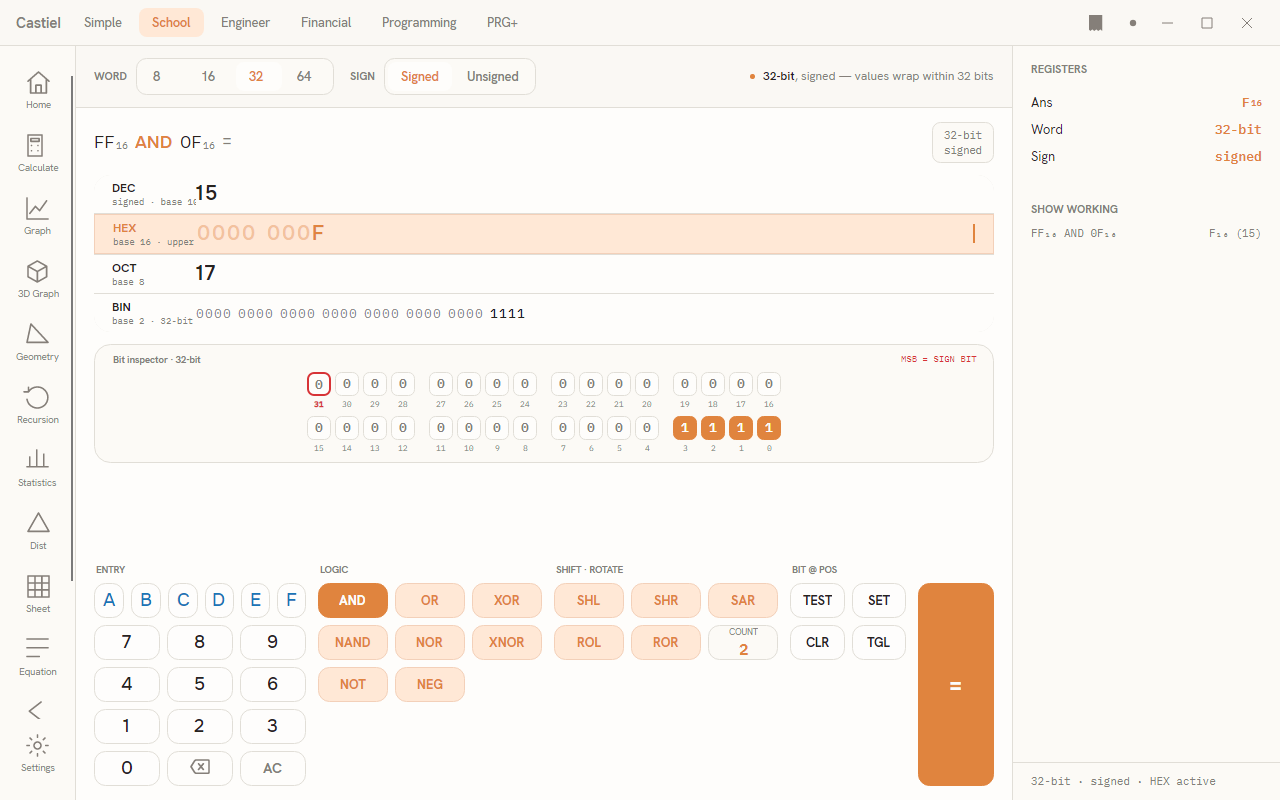This screenshot has width=1280, height=800.
Task: Click the AND logic button
Action: 352,600
